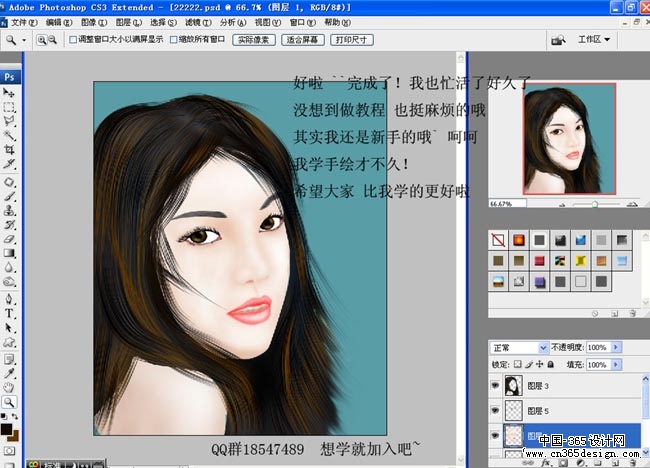Apply the no-style swatch in Styles panel
The height and width of the screenshot is (468, 650).
coord(498,240)
